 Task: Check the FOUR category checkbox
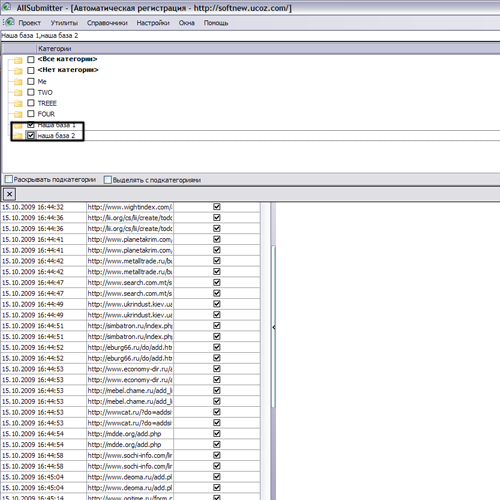coord(31,114)
